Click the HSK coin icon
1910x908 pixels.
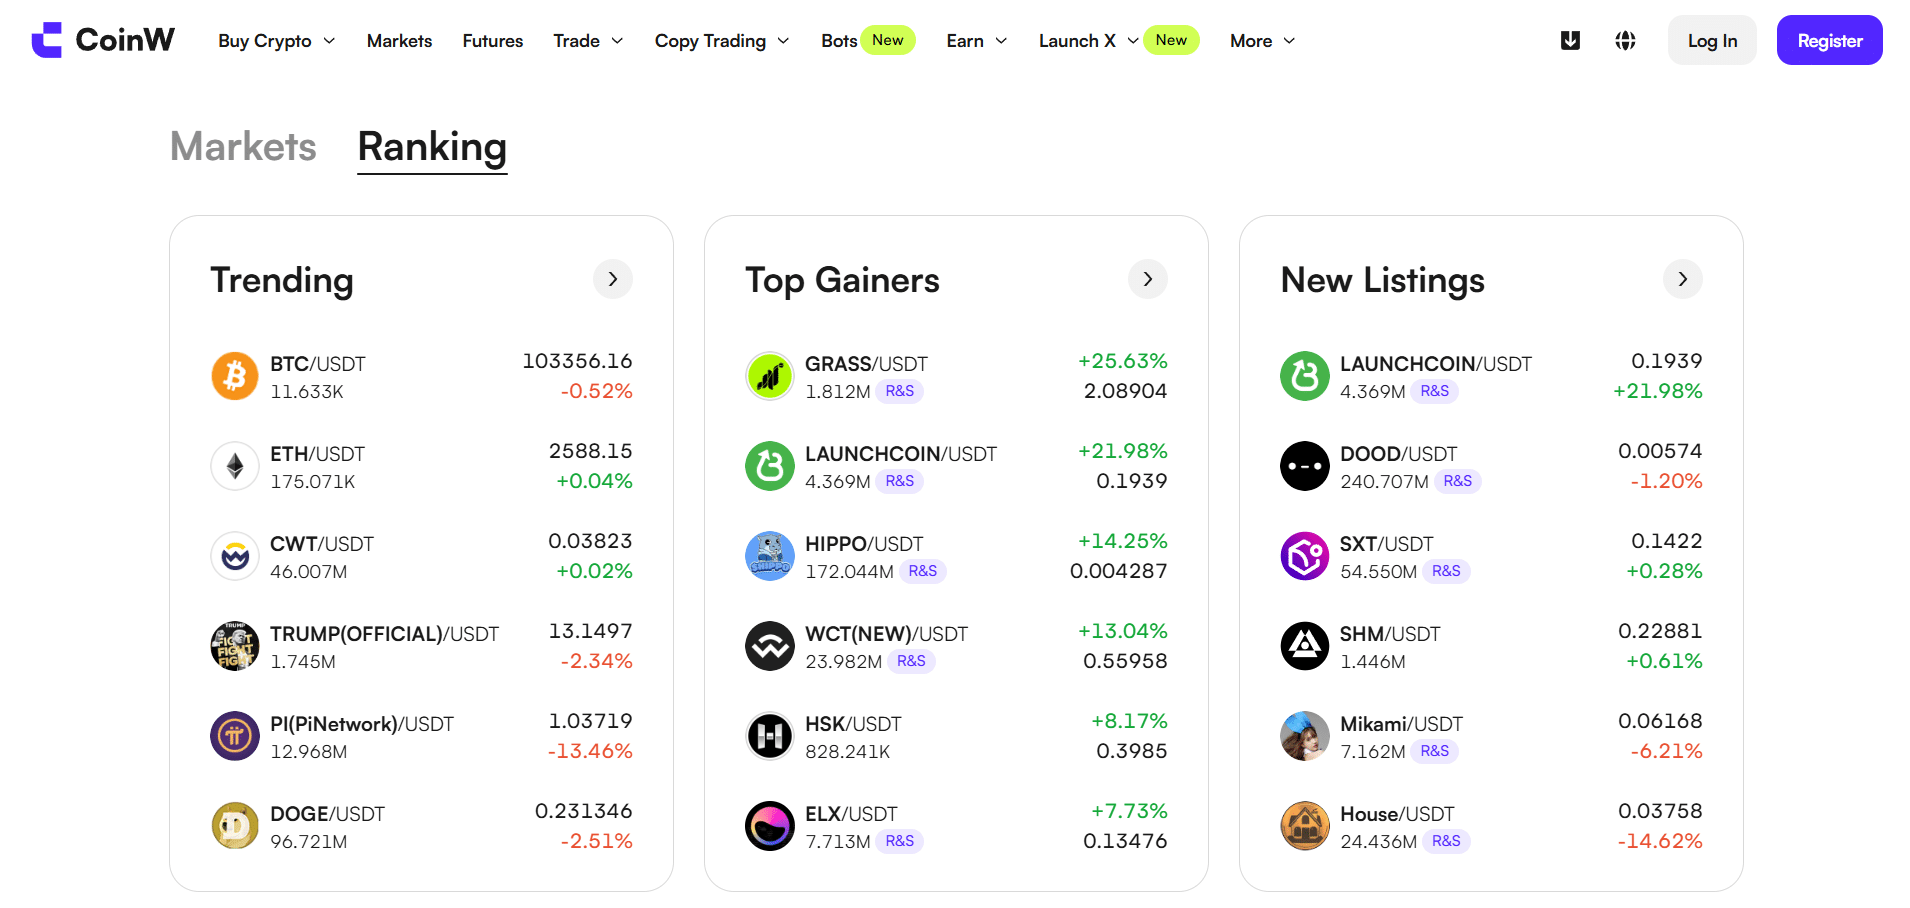point(770,736)
